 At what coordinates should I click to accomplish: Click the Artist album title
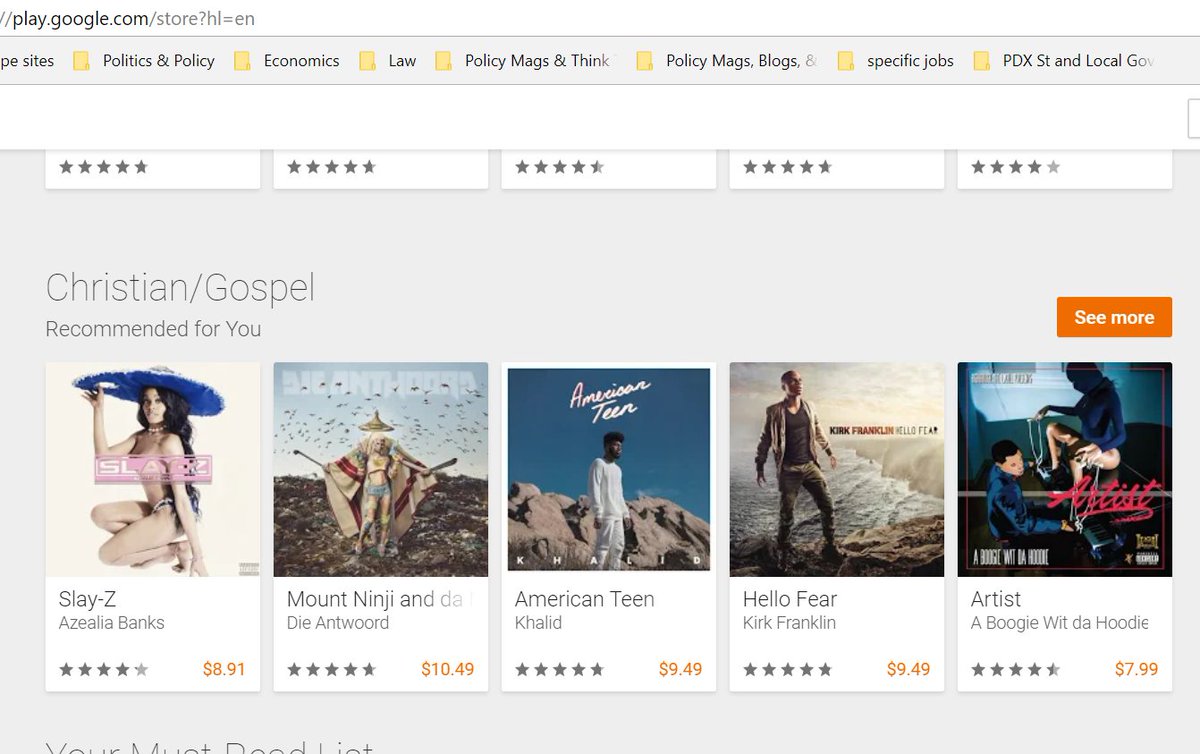tap(996, 599)
